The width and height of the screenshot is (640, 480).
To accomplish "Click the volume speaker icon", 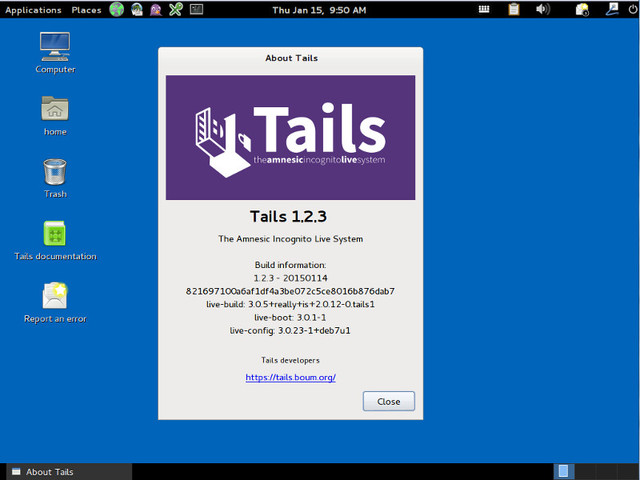I will 542,9.
